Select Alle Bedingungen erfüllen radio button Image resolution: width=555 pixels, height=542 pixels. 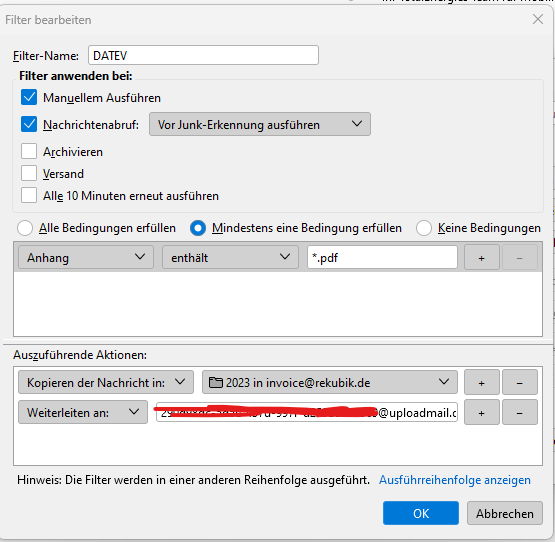coord(25,228)
